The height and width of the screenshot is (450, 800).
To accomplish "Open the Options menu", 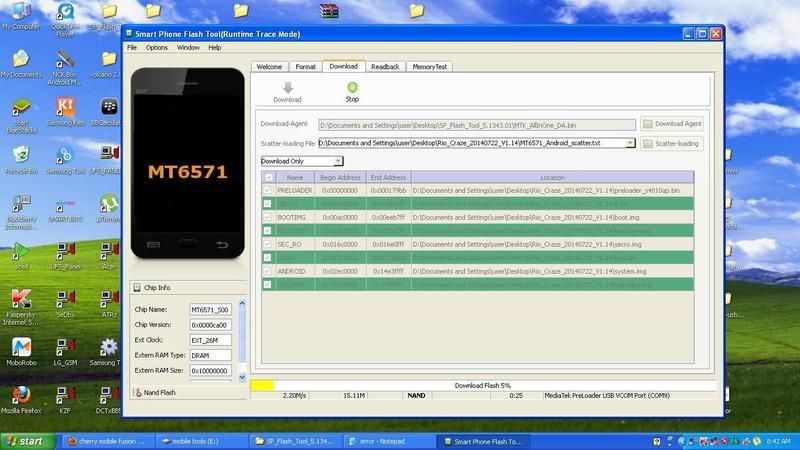I will [157, 47].
